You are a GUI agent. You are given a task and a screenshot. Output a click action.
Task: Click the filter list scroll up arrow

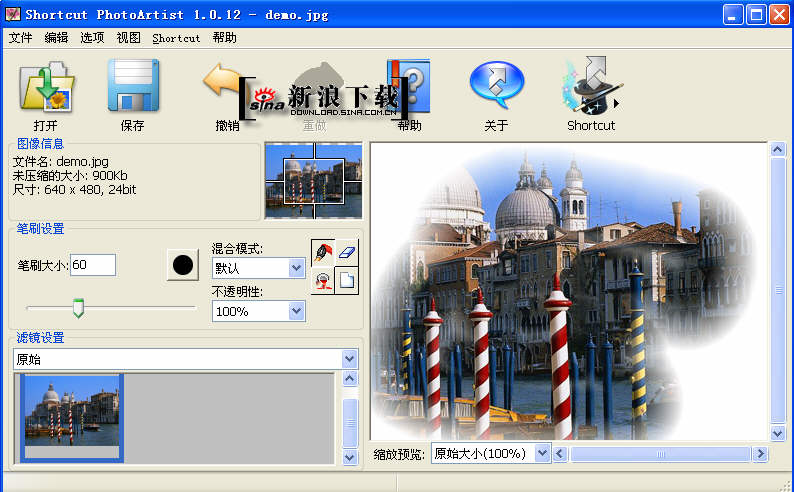350,379
